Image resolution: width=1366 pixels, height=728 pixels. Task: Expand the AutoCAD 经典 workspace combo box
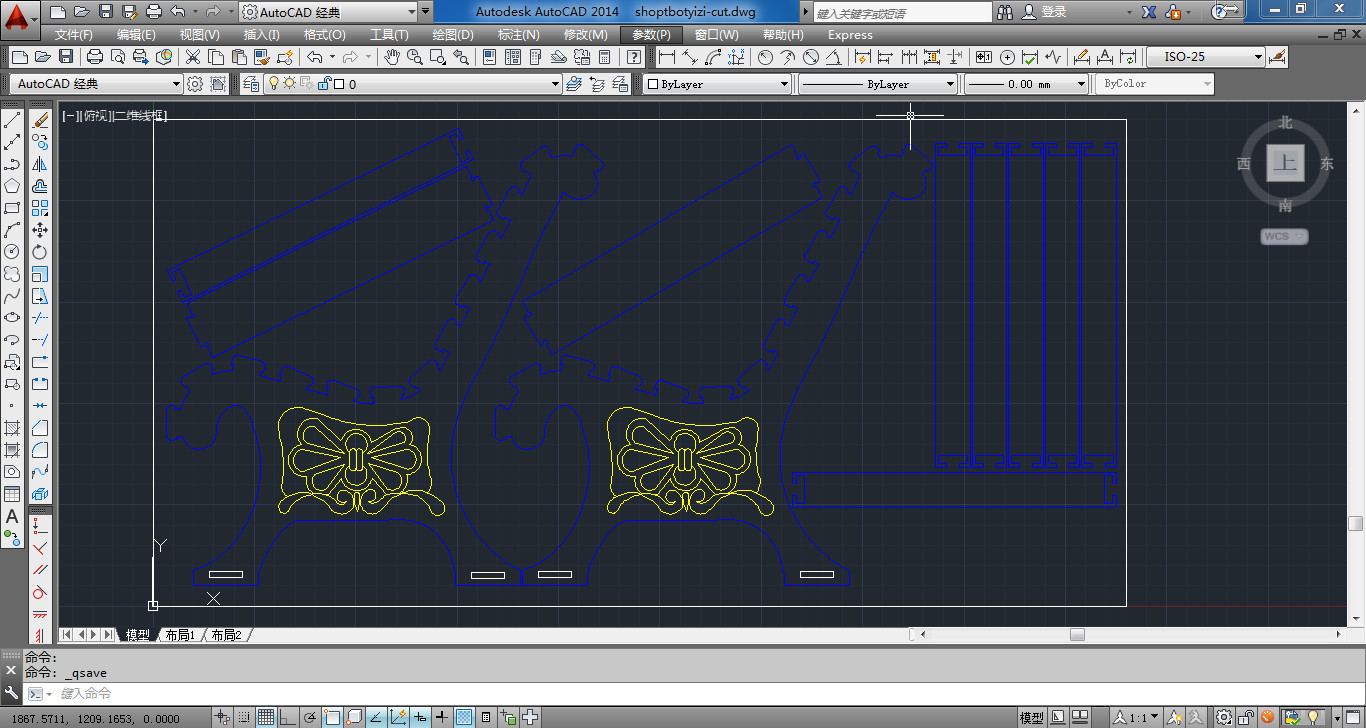coord(96,84)
